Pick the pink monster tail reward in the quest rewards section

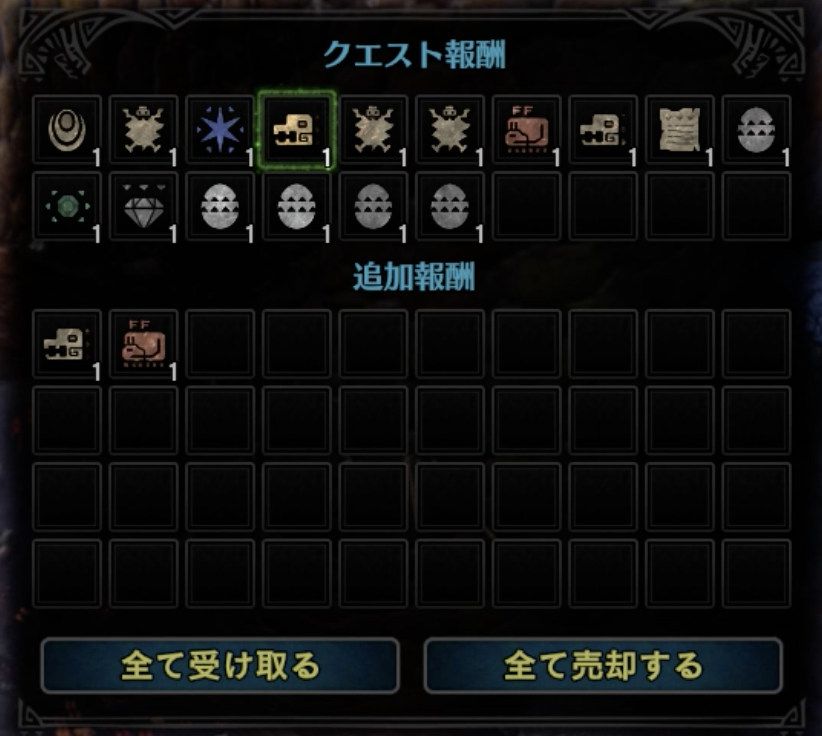[x=526, y=129]
